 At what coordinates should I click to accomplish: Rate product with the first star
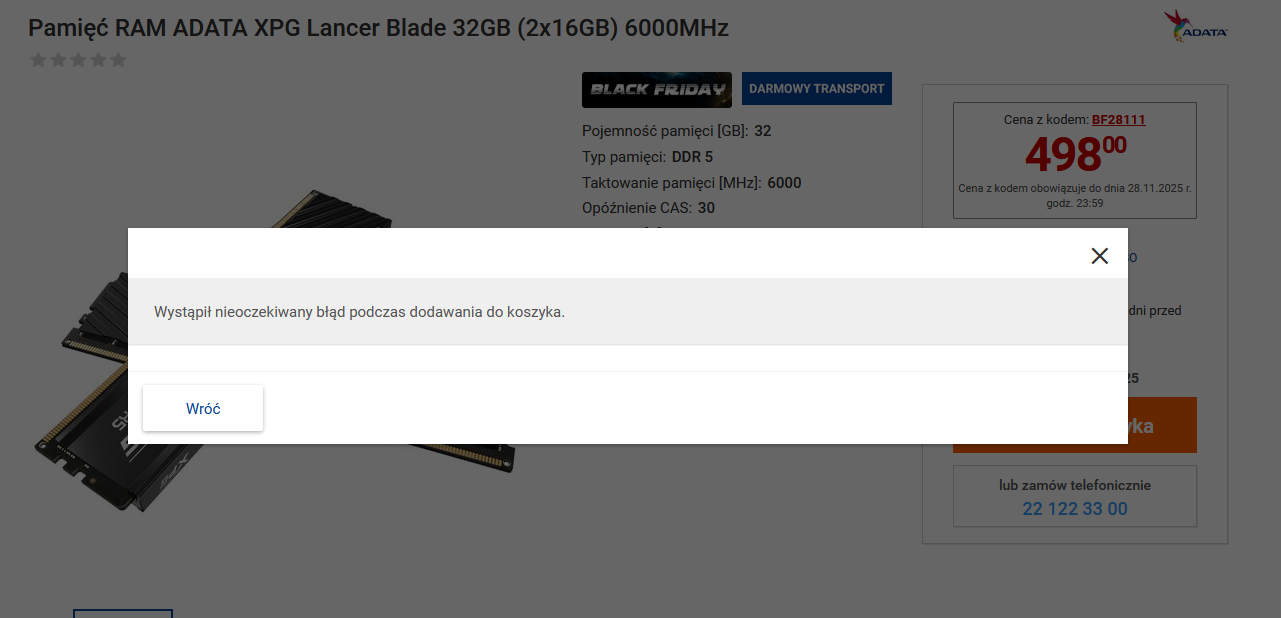click(x=39, y=60)
